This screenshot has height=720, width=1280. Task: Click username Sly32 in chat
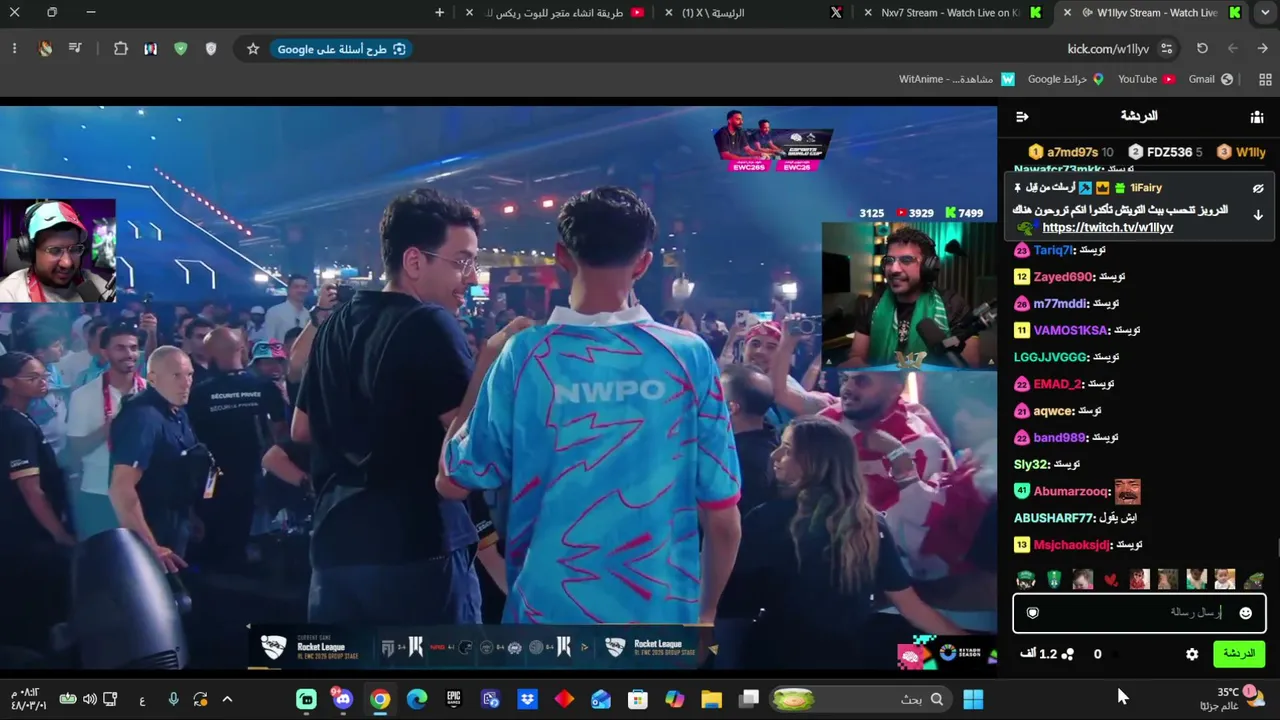[x=1031, y=465]
